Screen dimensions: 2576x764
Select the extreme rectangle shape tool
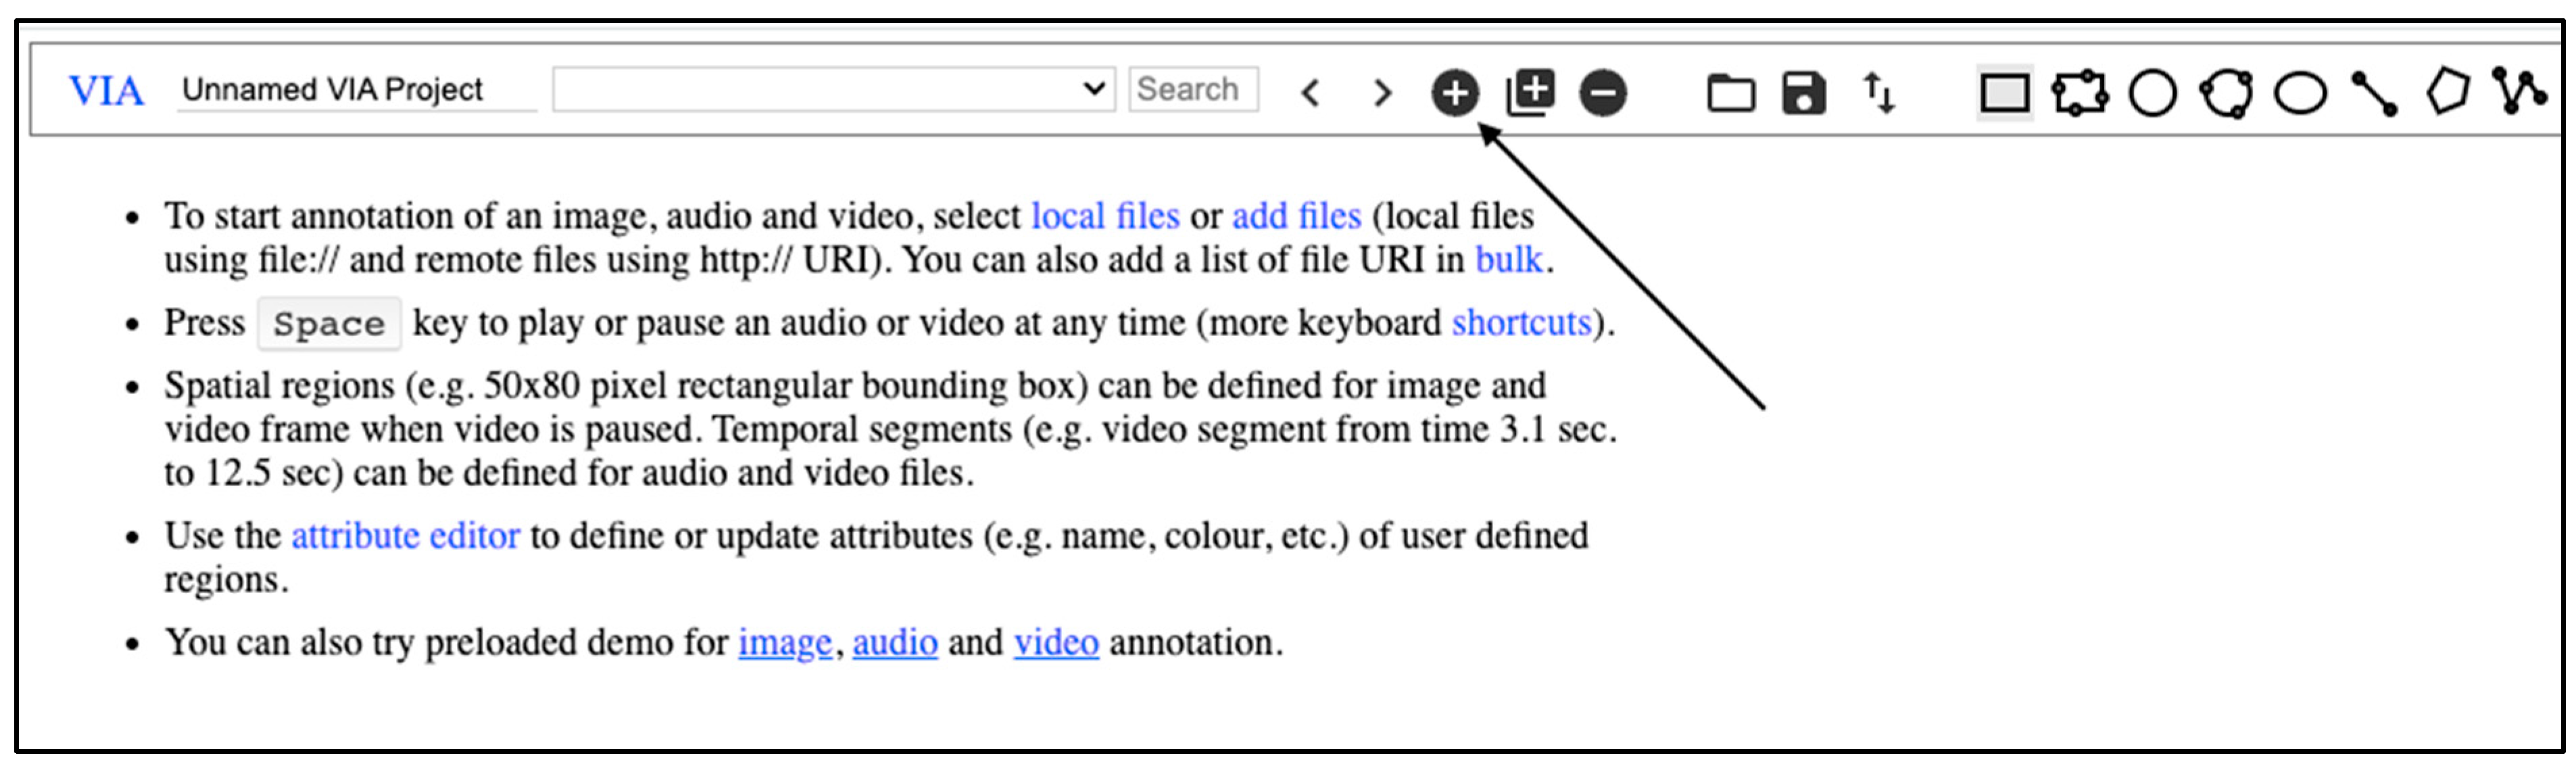pyautogui.click(x=2079, y=93)
